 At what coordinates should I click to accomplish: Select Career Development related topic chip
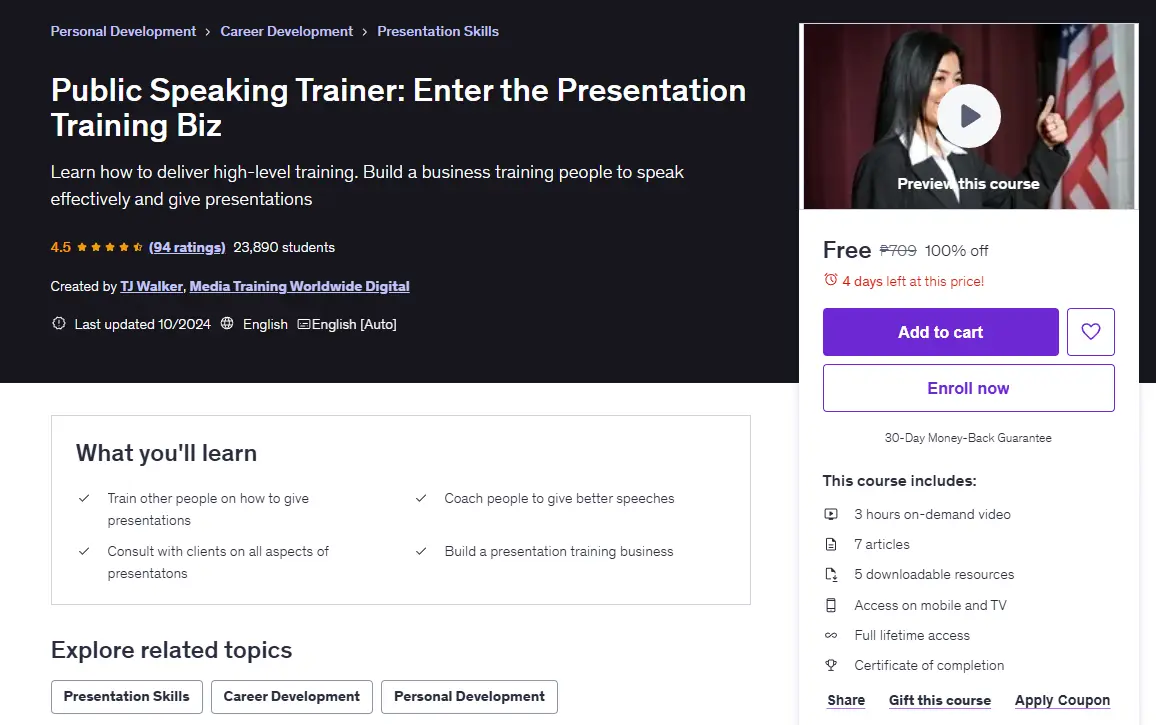pyautogui.click(x=291, y=697)
